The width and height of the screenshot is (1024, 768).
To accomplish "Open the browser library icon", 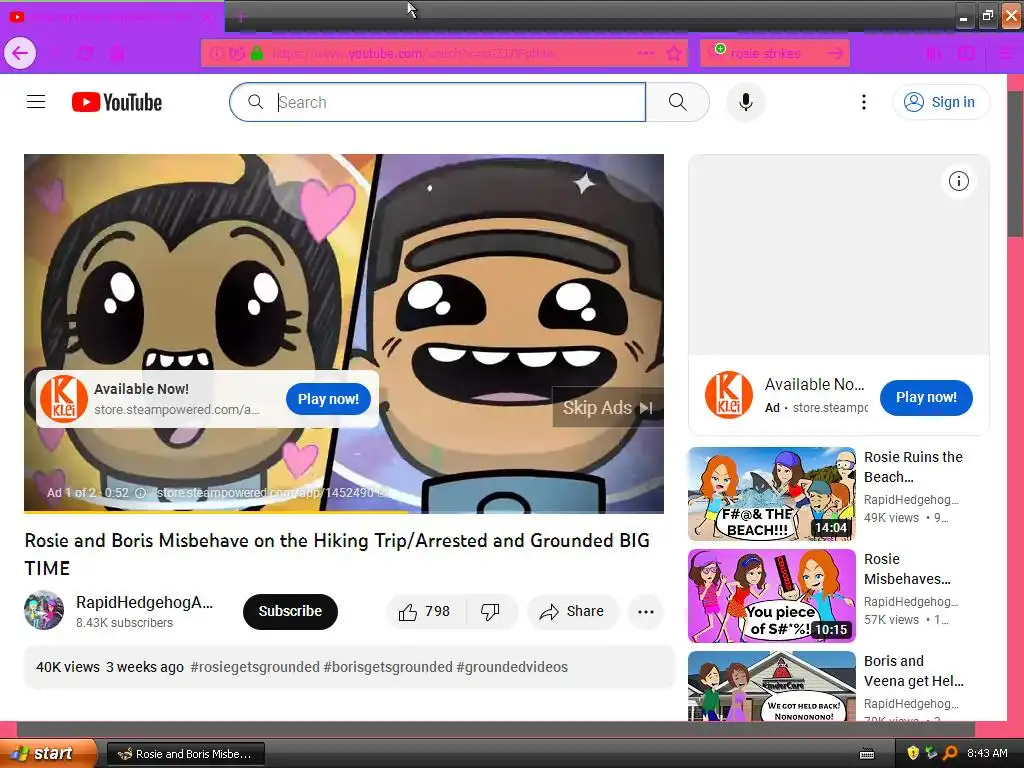I will 934,54.
